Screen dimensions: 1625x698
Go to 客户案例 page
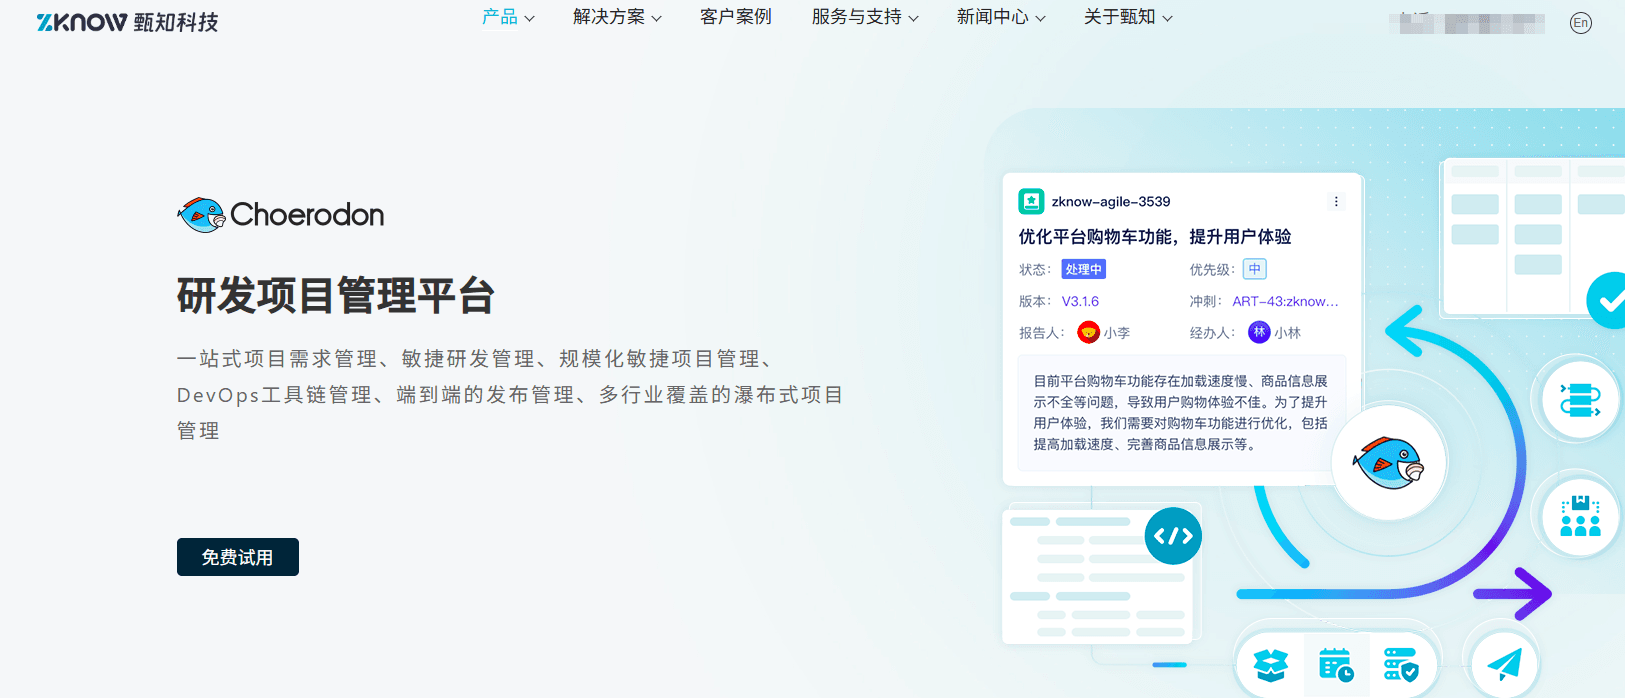[x=736, y=17]
